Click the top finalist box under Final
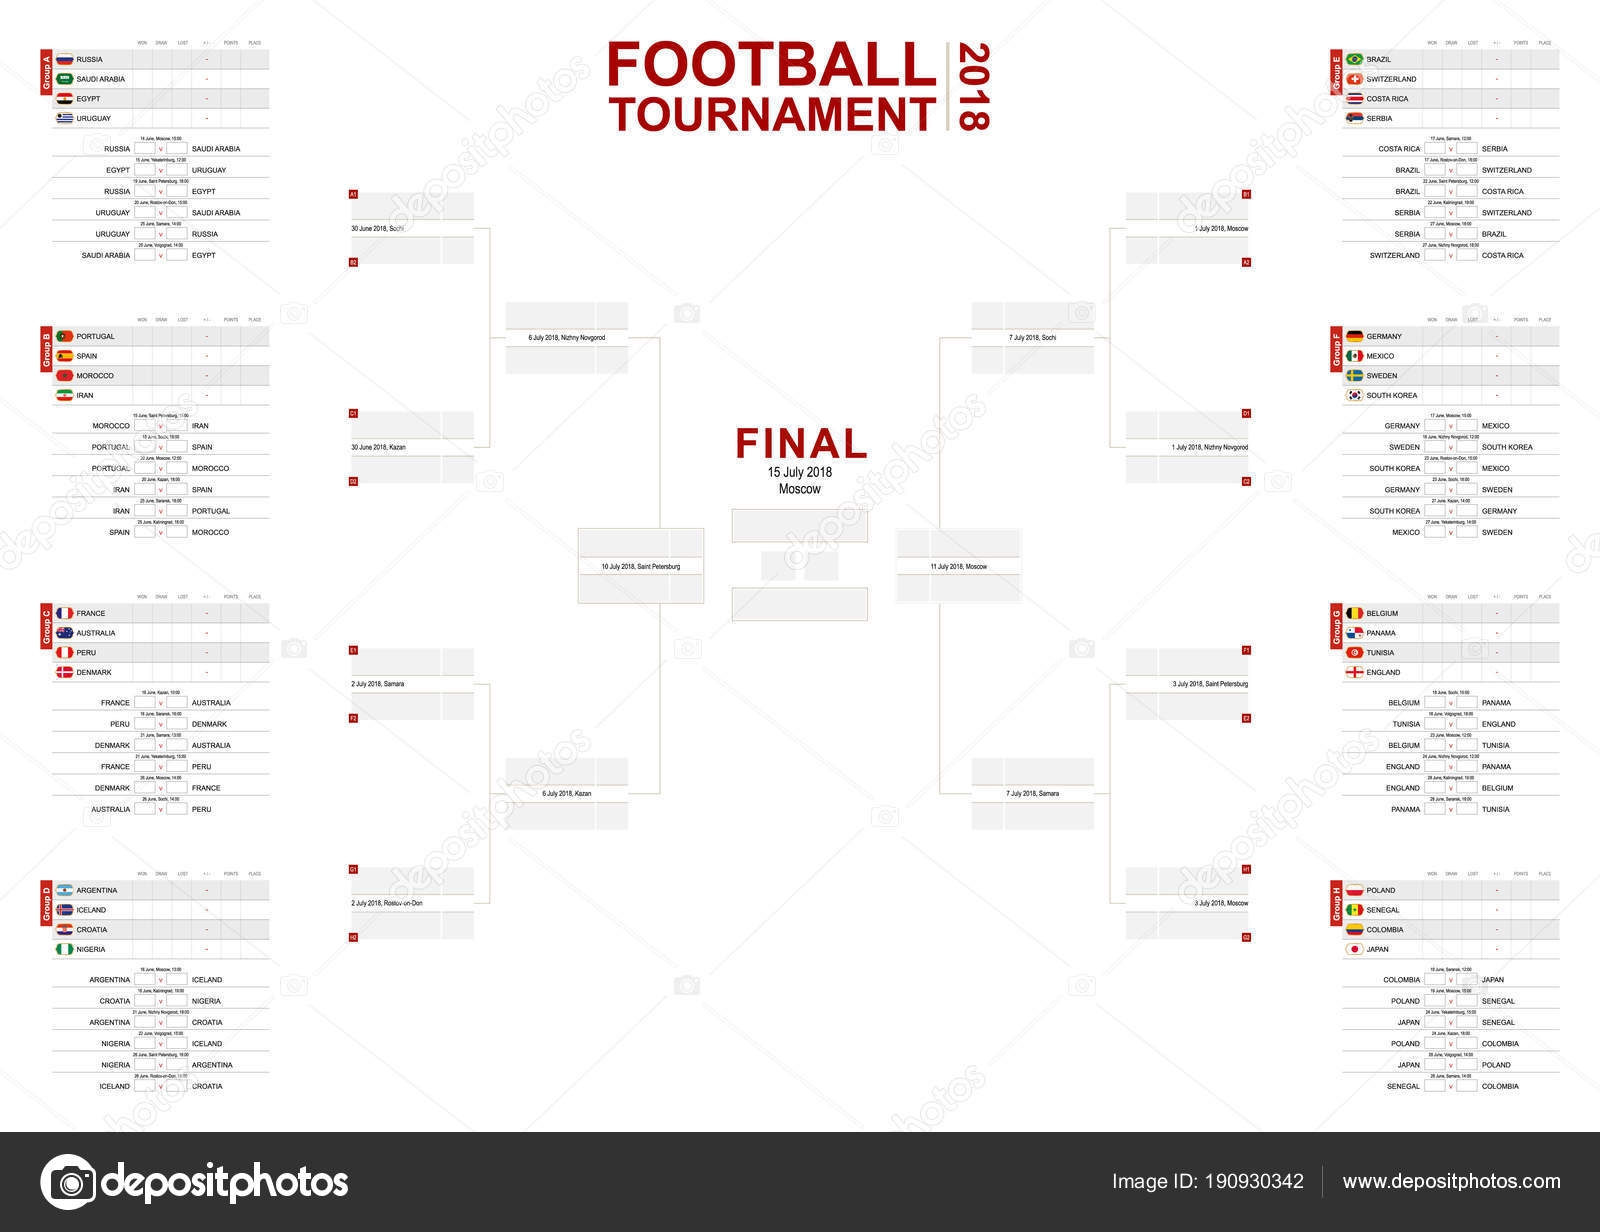Image resolution: width=1600 pixels, height=1232 pixels. pos(799,526)
